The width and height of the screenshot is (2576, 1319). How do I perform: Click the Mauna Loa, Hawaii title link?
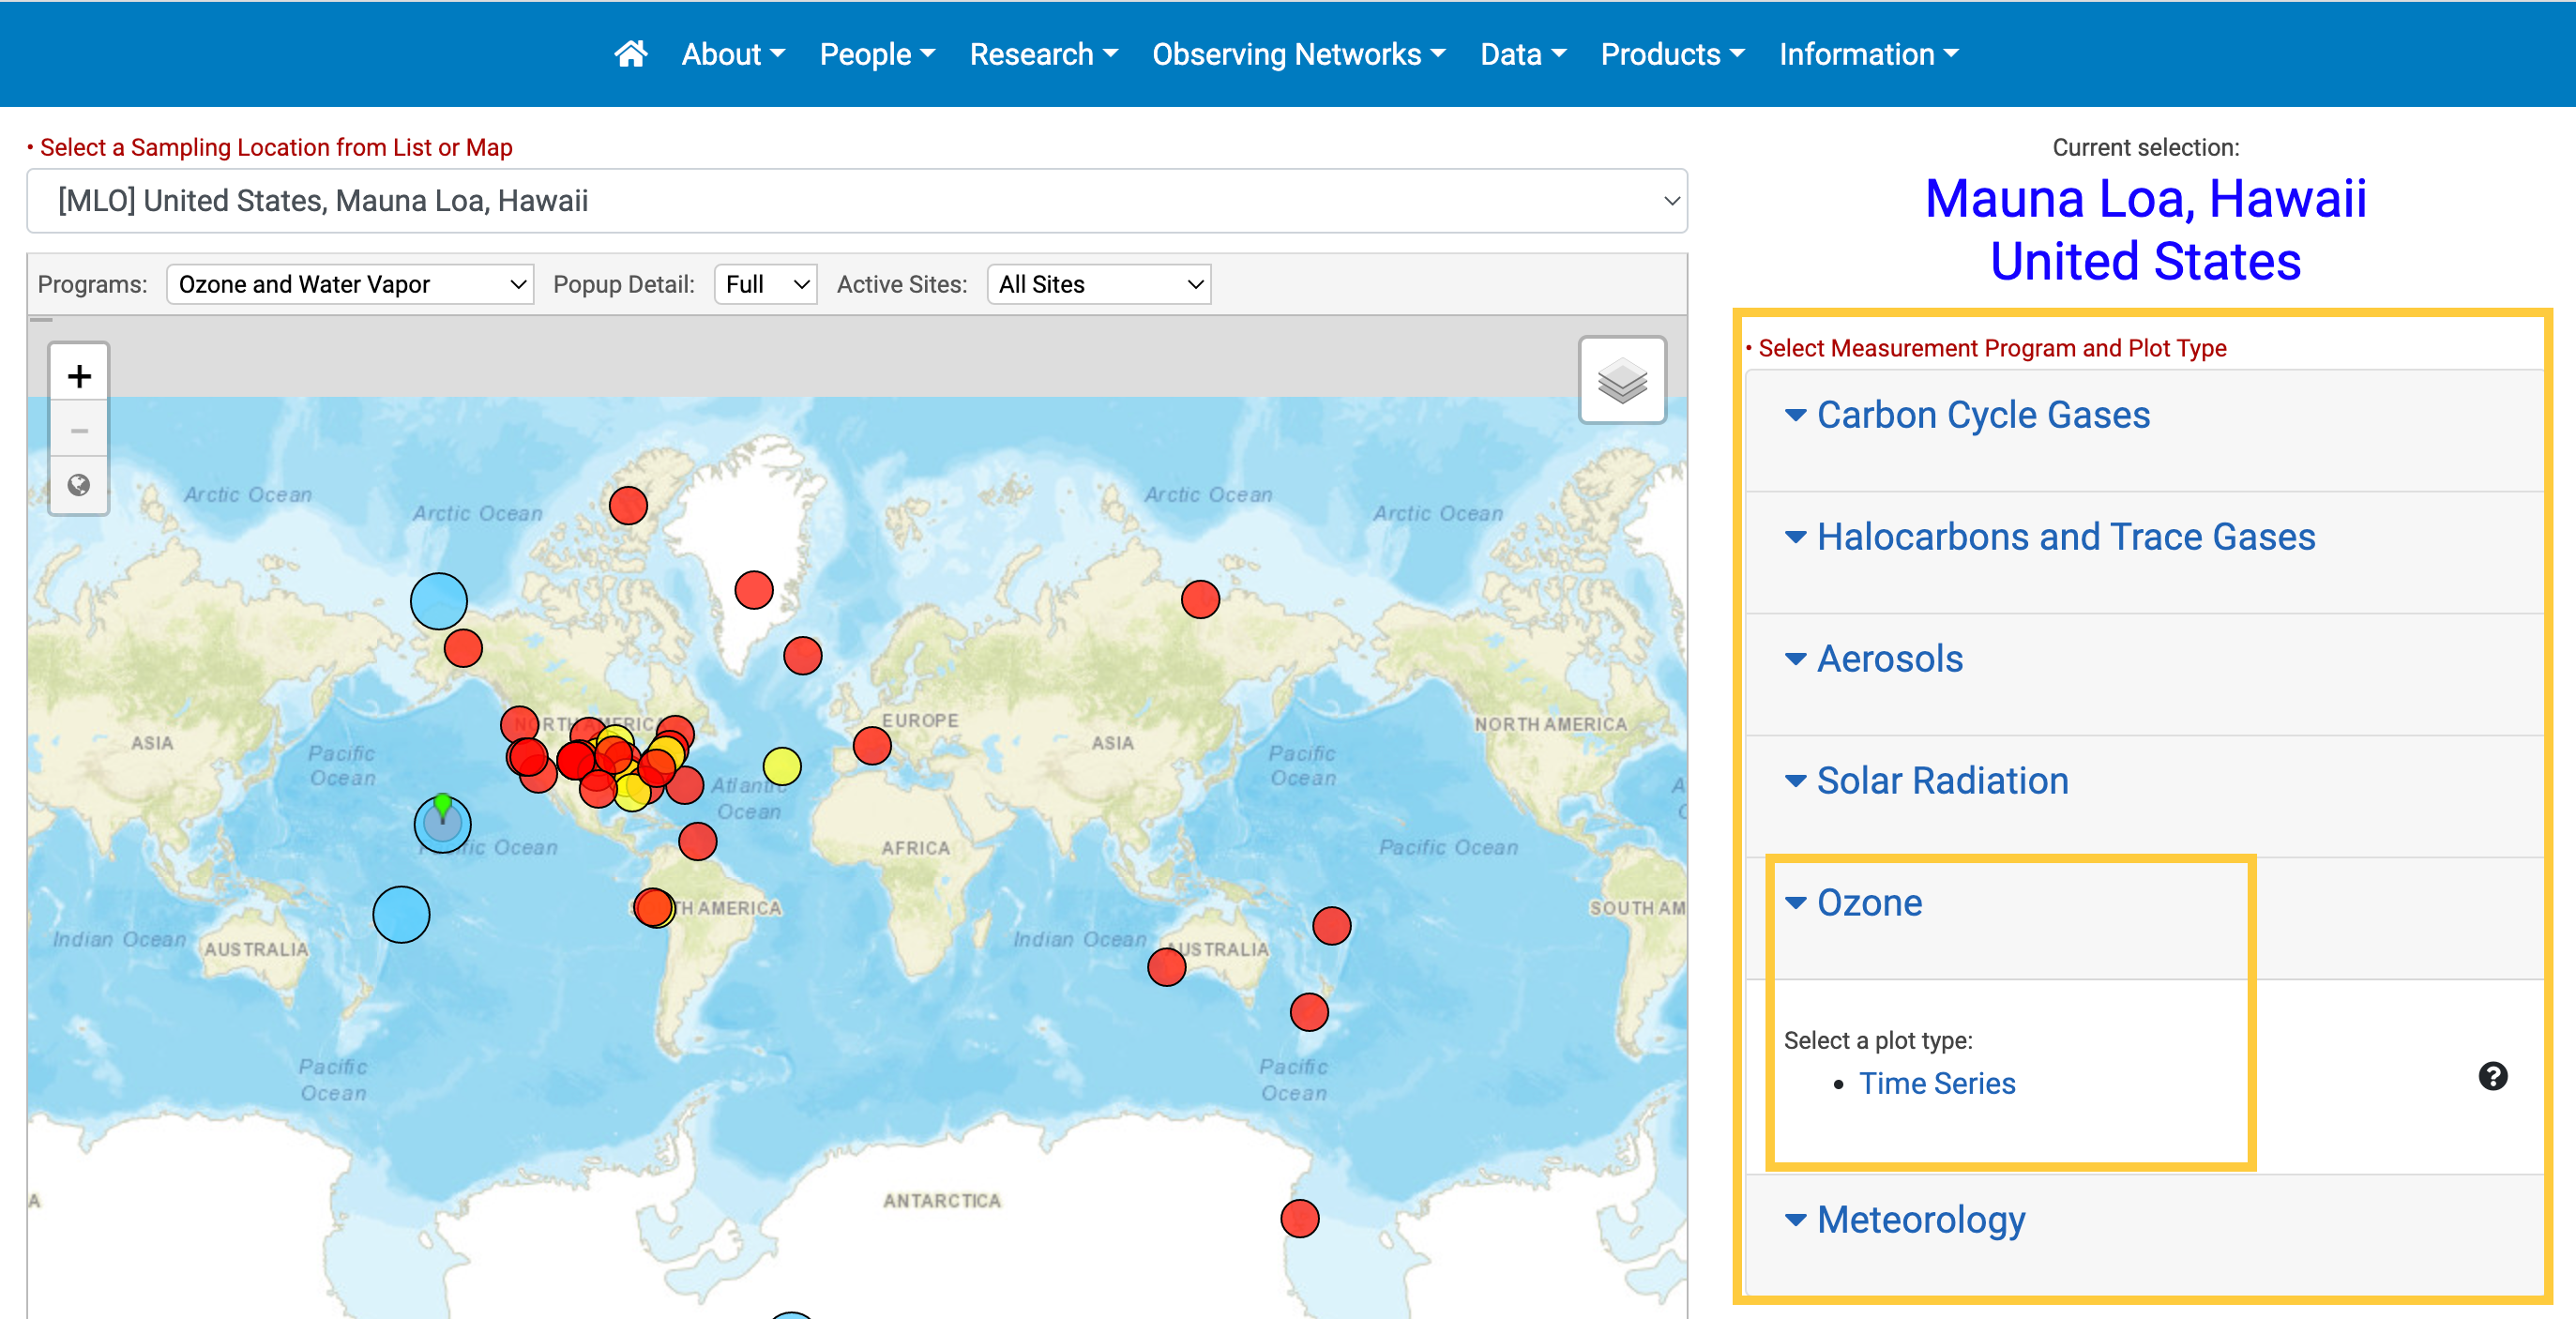pos(2145,198)
